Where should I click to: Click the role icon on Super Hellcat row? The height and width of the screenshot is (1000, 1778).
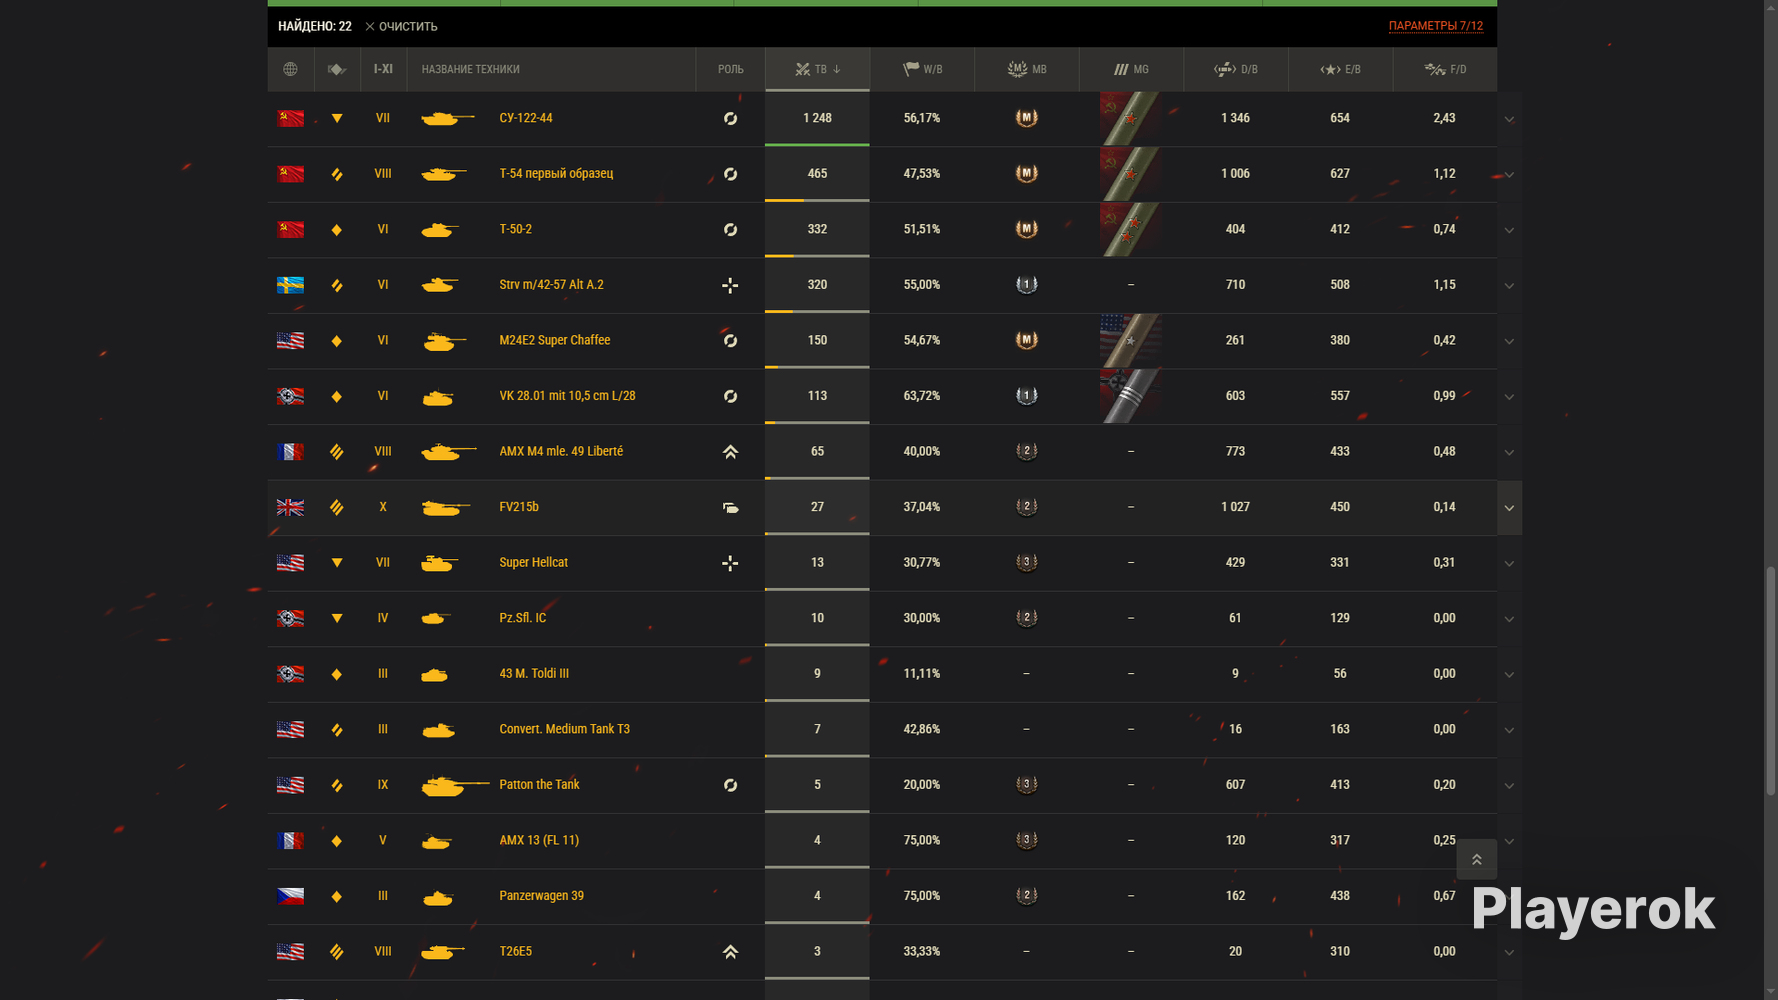coord(730,563)
